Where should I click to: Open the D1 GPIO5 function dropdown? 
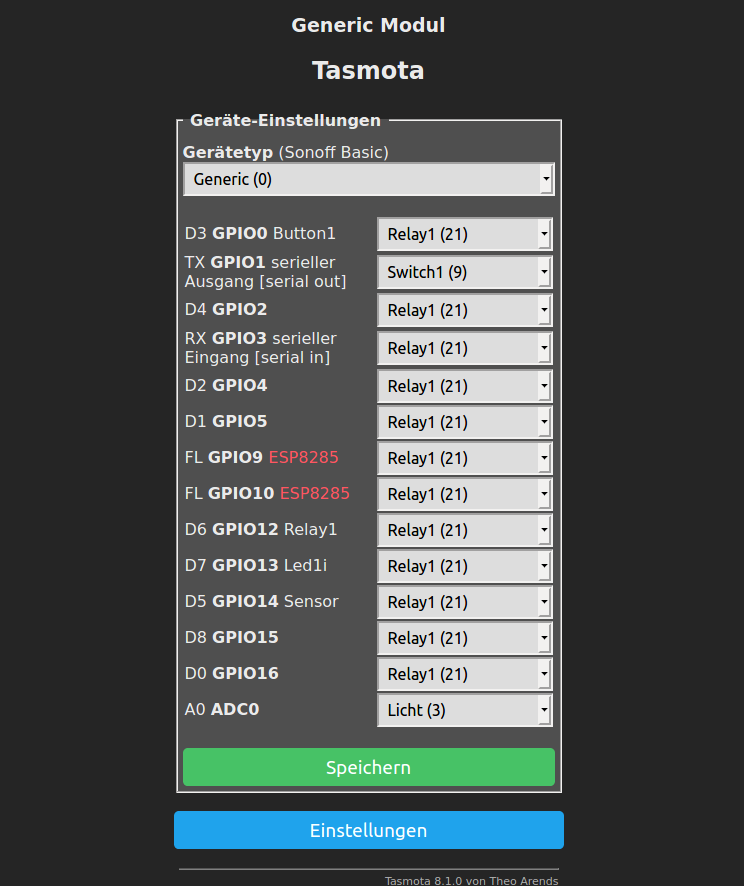click(464, 422)
